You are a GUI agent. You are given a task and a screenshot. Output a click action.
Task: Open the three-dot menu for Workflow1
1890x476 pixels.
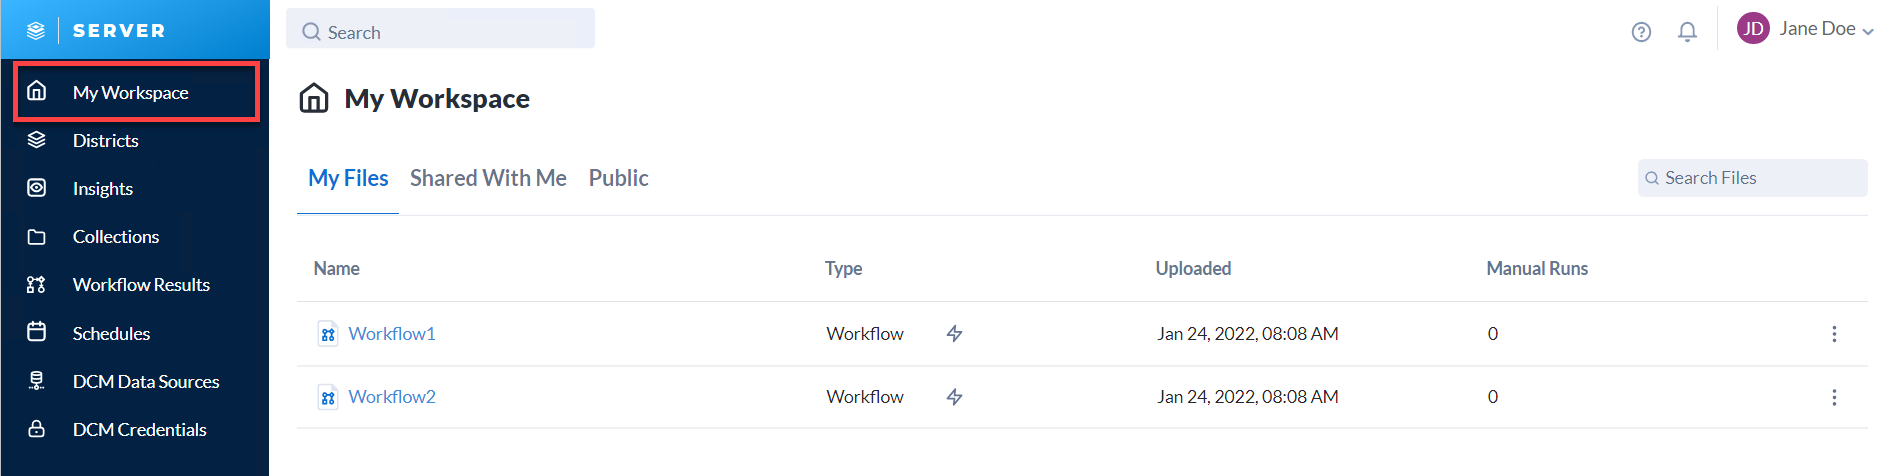pyautogui.click(x=1834, y=334)
